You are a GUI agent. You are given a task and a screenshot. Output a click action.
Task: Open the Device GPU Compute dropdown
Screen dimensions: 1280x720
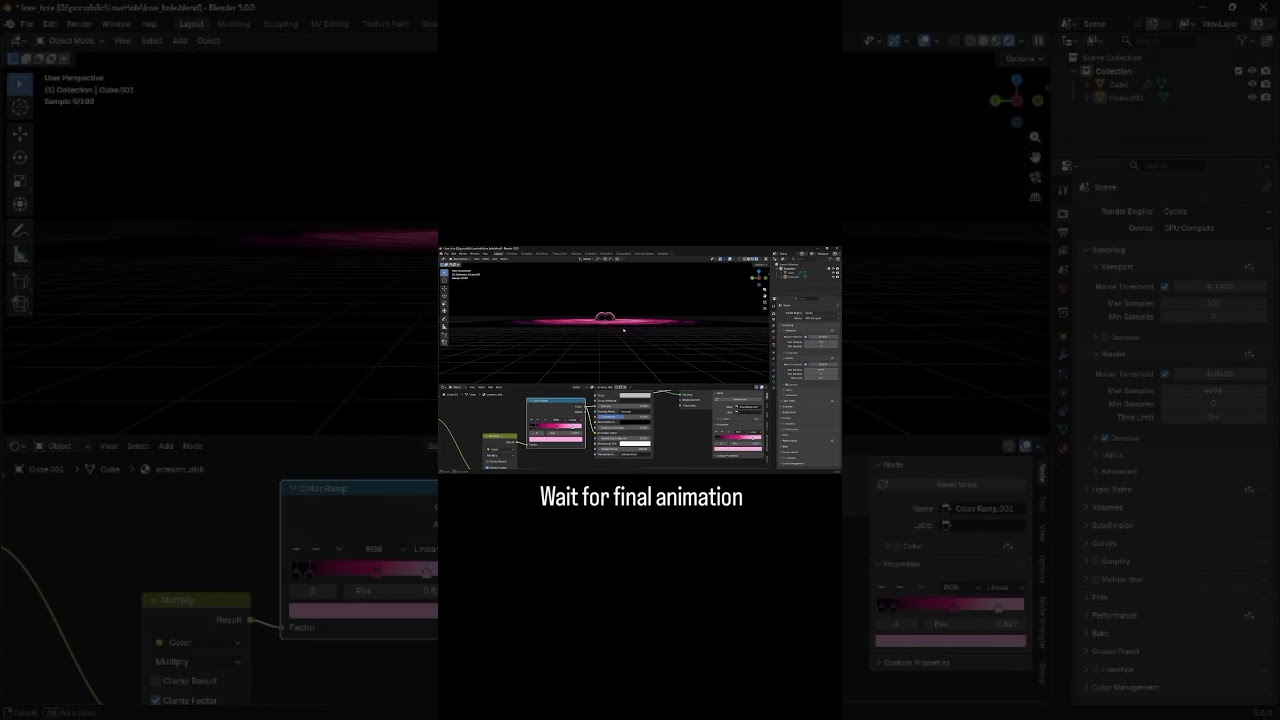point(1214,228)
